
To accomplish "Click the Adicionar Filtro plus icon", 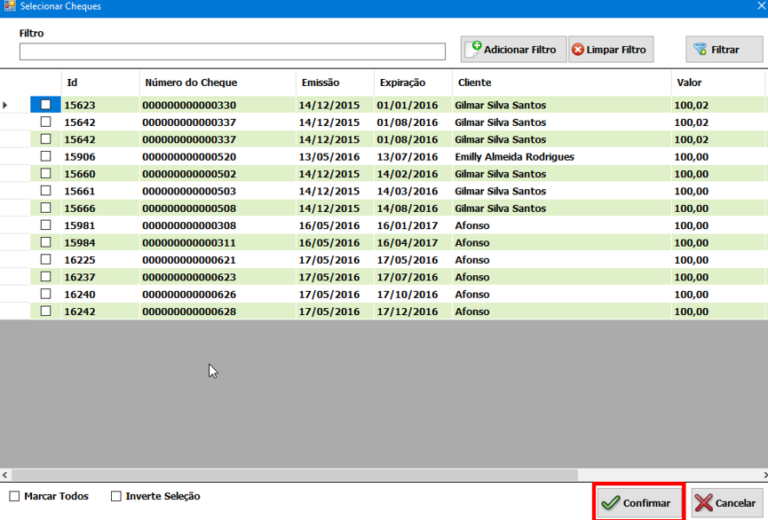I will tap(474, 49).
